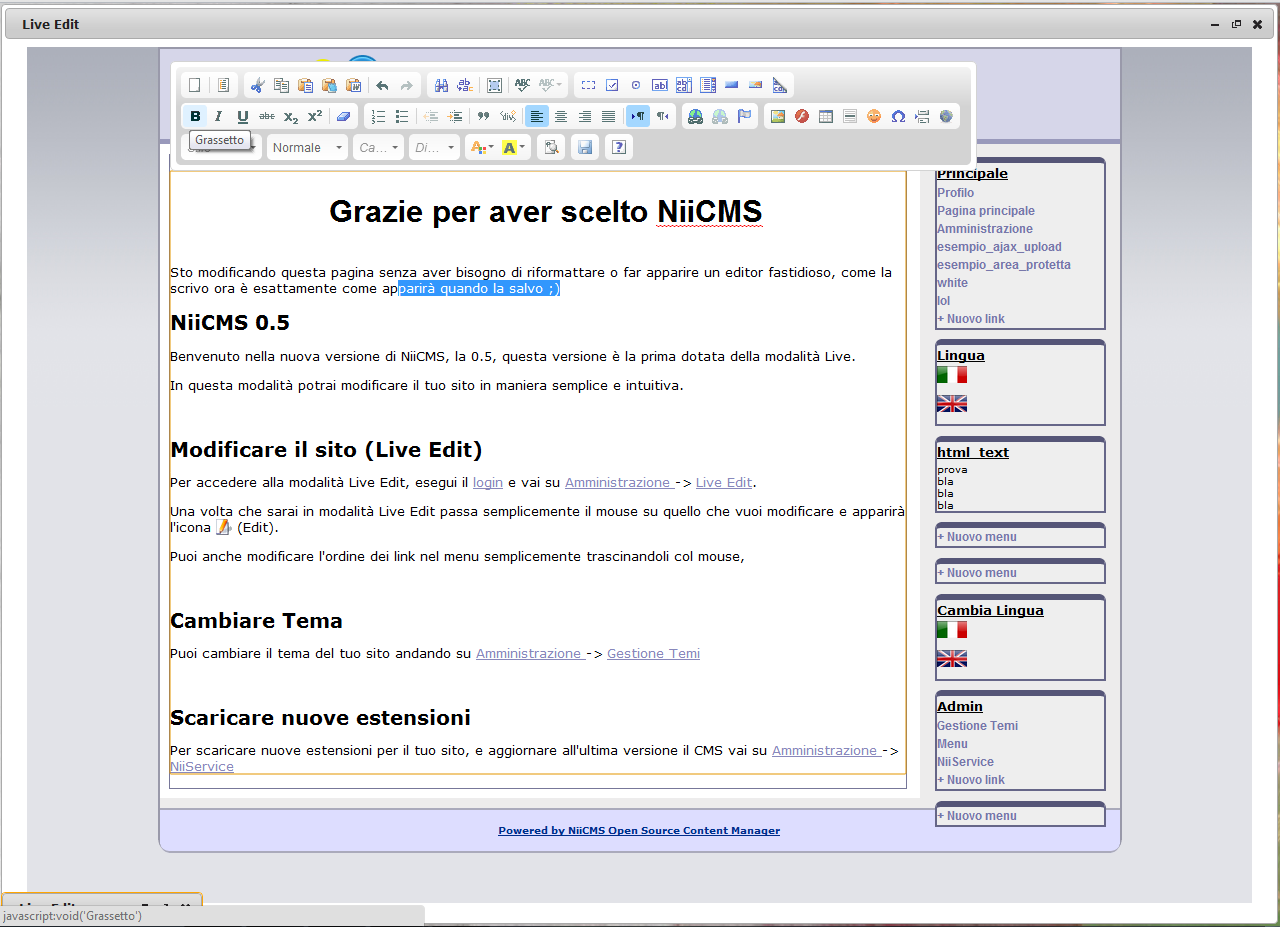
Task: Expand the text color picker arrow
Action: 490,147
